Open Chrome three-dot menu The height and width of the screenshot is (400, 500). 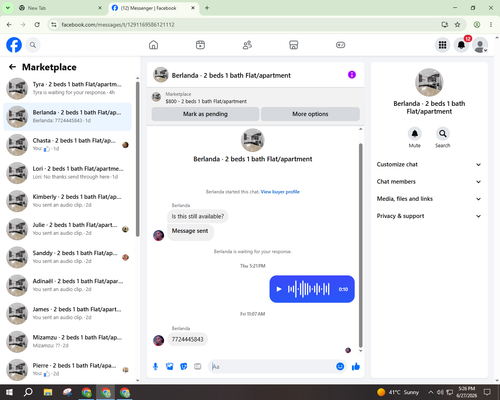[x=491, y=24]
